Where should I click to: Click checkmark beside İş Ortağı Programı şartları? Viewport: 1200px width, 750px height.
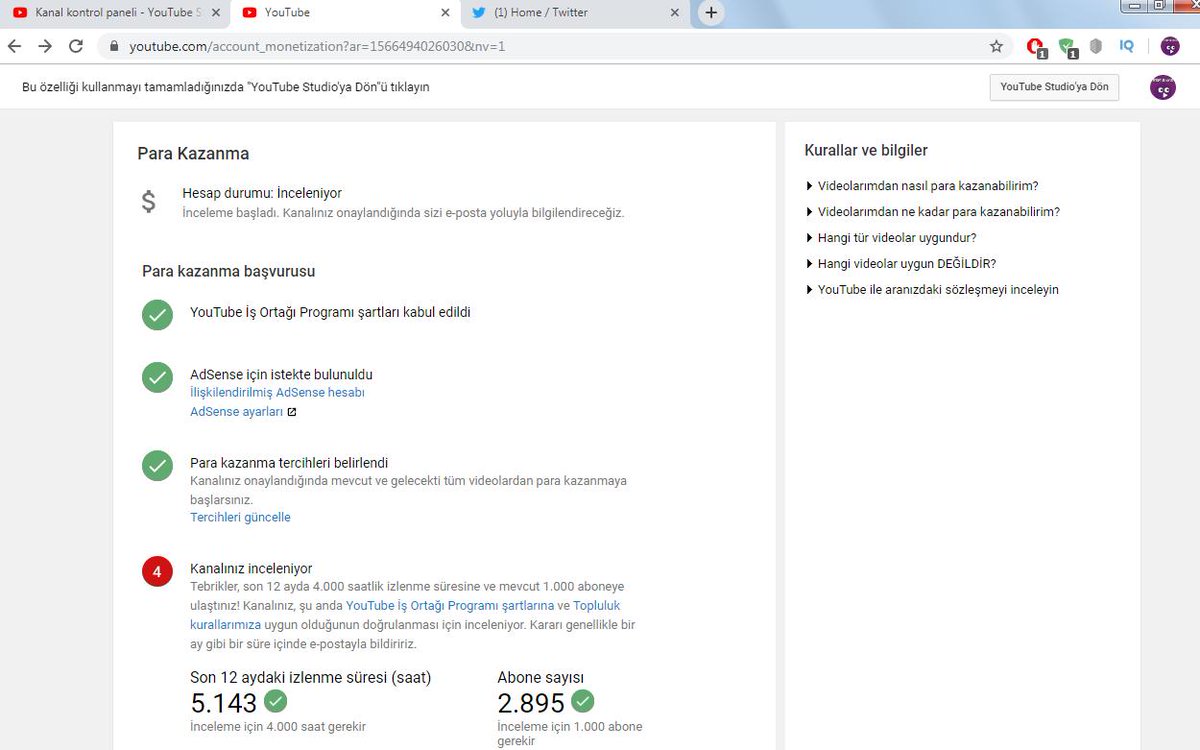(x=157, y=314)
